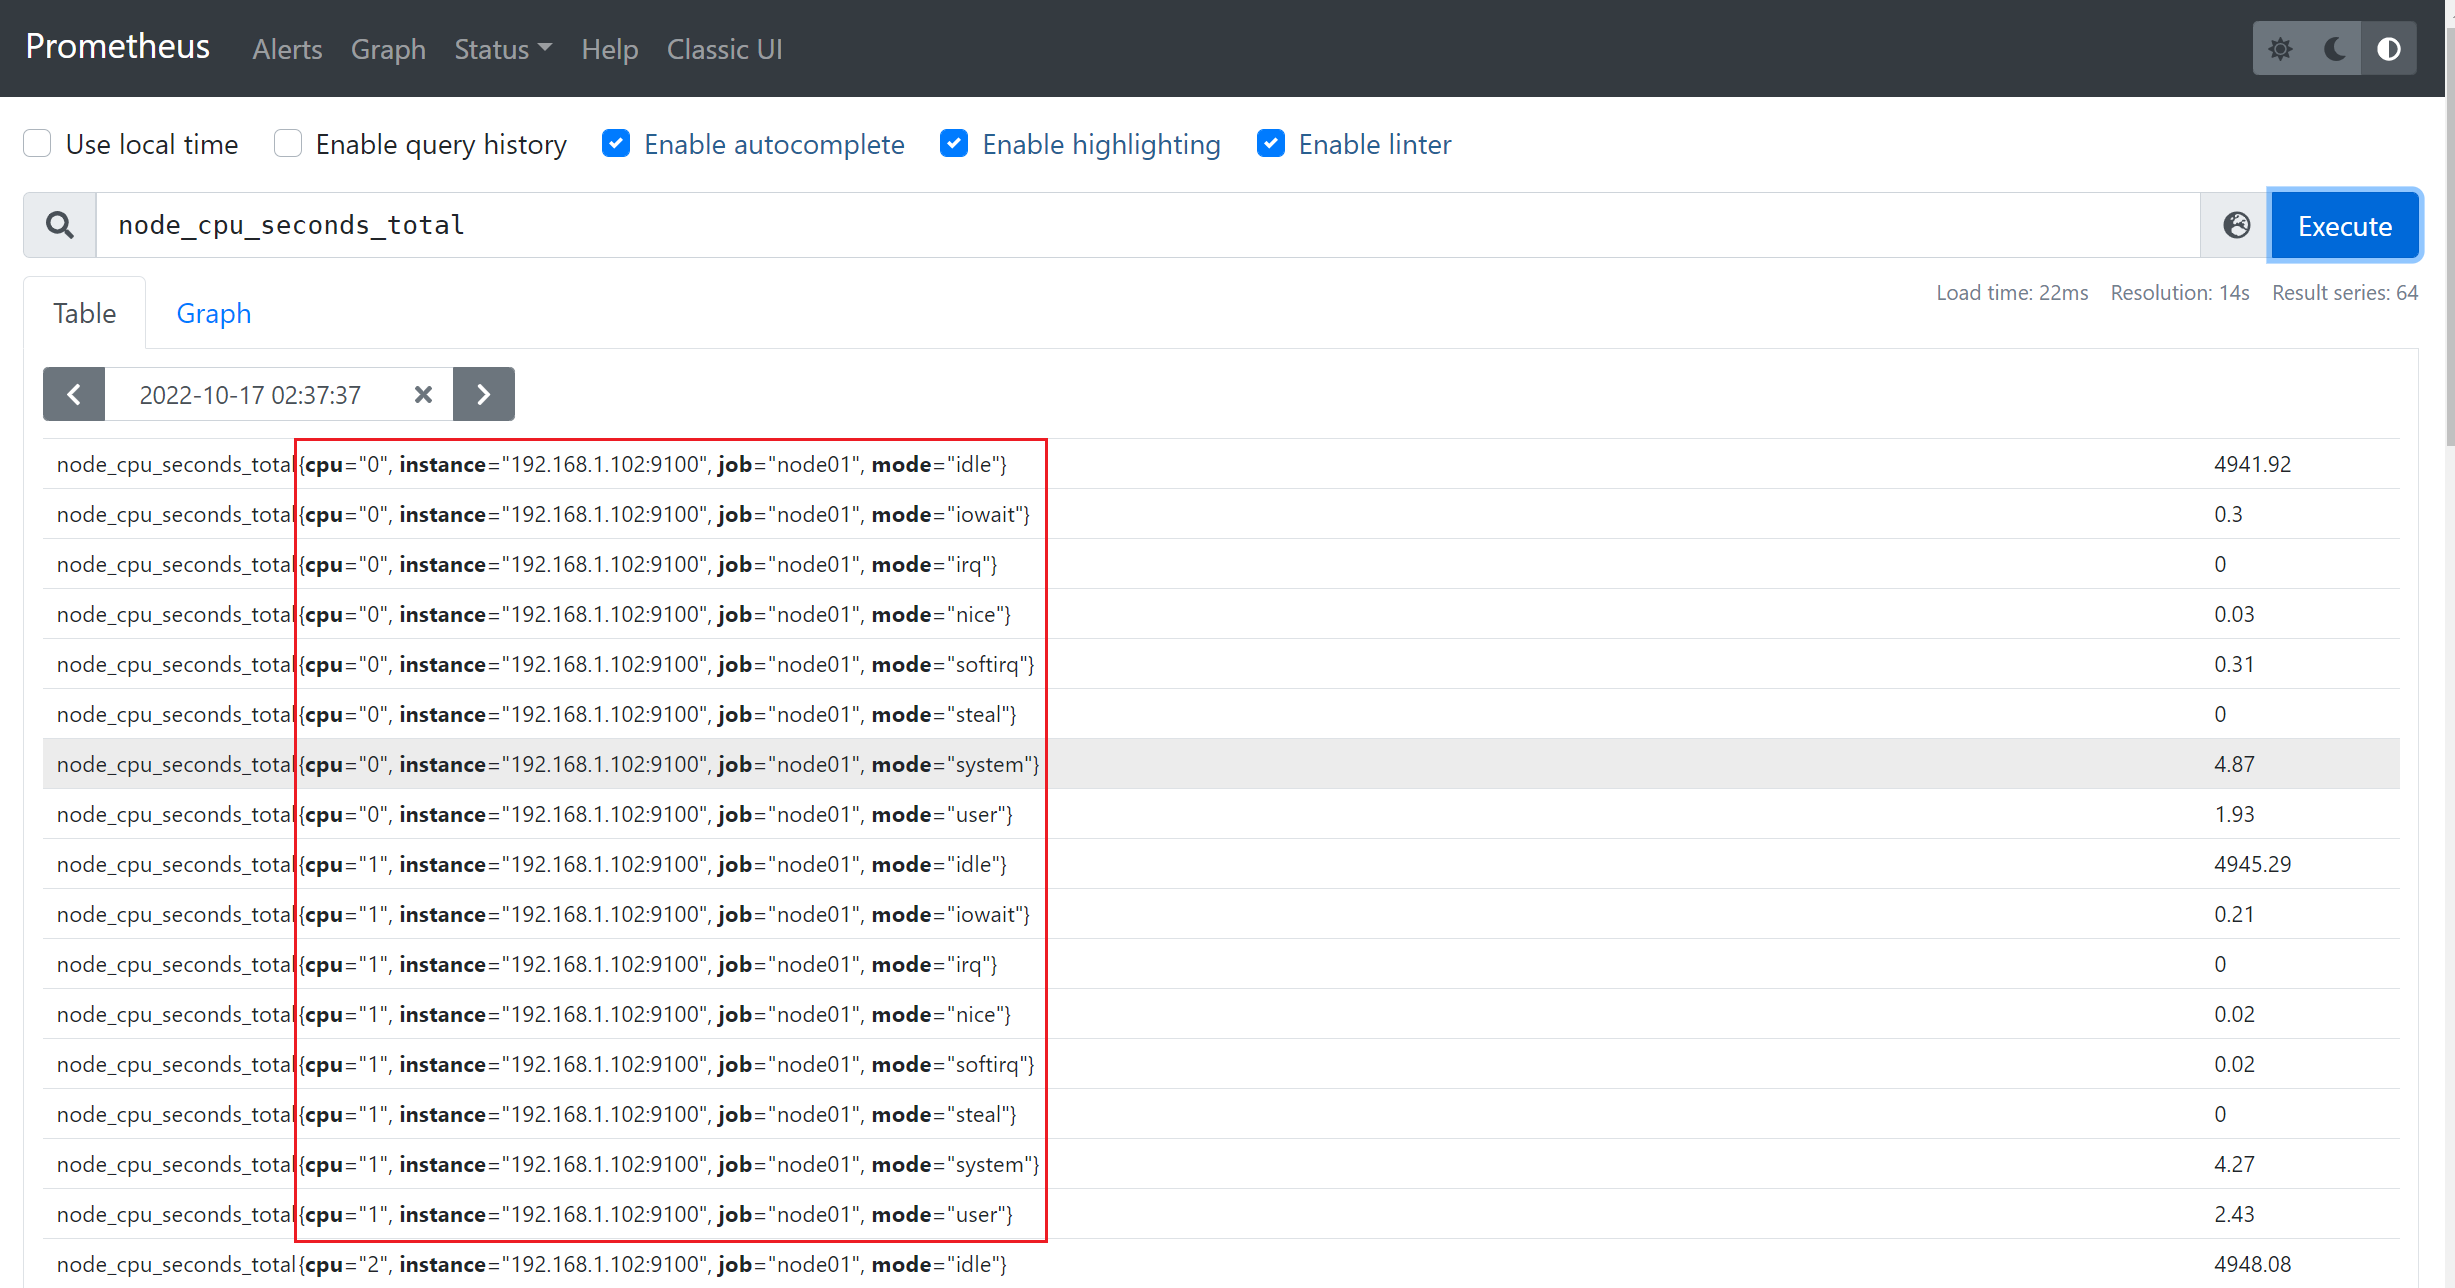The height and width of the screenshot is (1288, 2455).
Task: Select cpu 1 mode steal series row
Action: click(1221, 1114)
